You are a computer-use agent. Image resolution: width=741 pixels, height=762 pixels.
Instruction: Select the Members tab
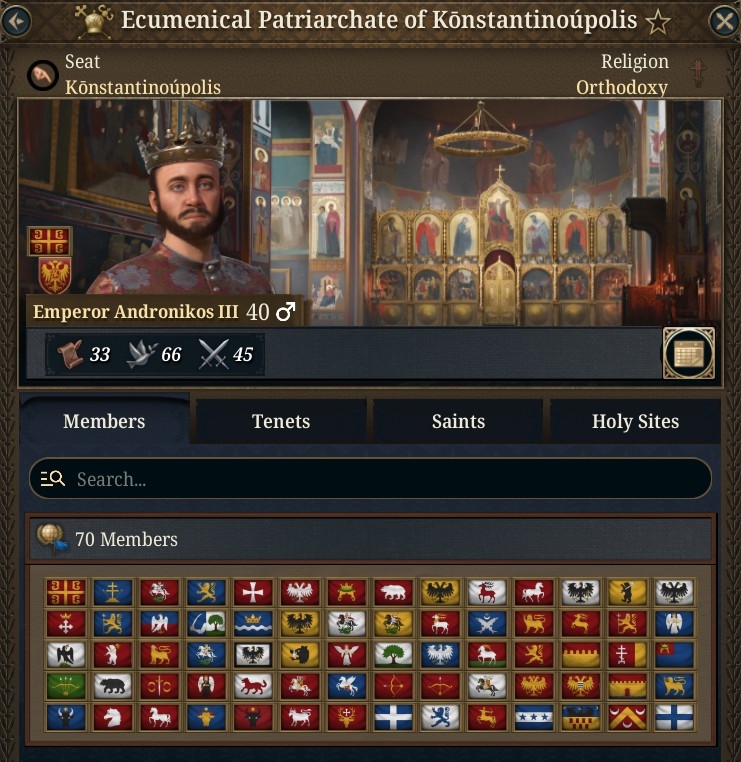tap(104, 420)
